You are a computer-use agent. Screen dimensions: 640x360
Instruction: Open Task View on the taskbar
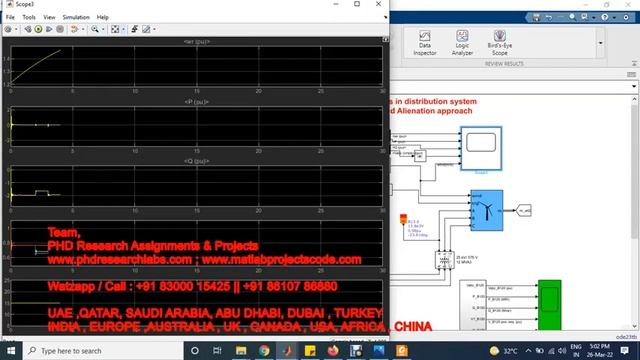click(217, 351)
